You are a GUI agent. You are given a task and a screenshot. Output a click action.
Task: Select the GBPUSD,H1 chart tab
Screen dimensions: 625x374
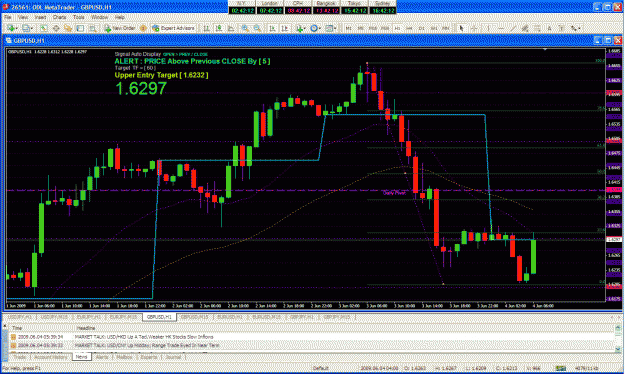159,317
